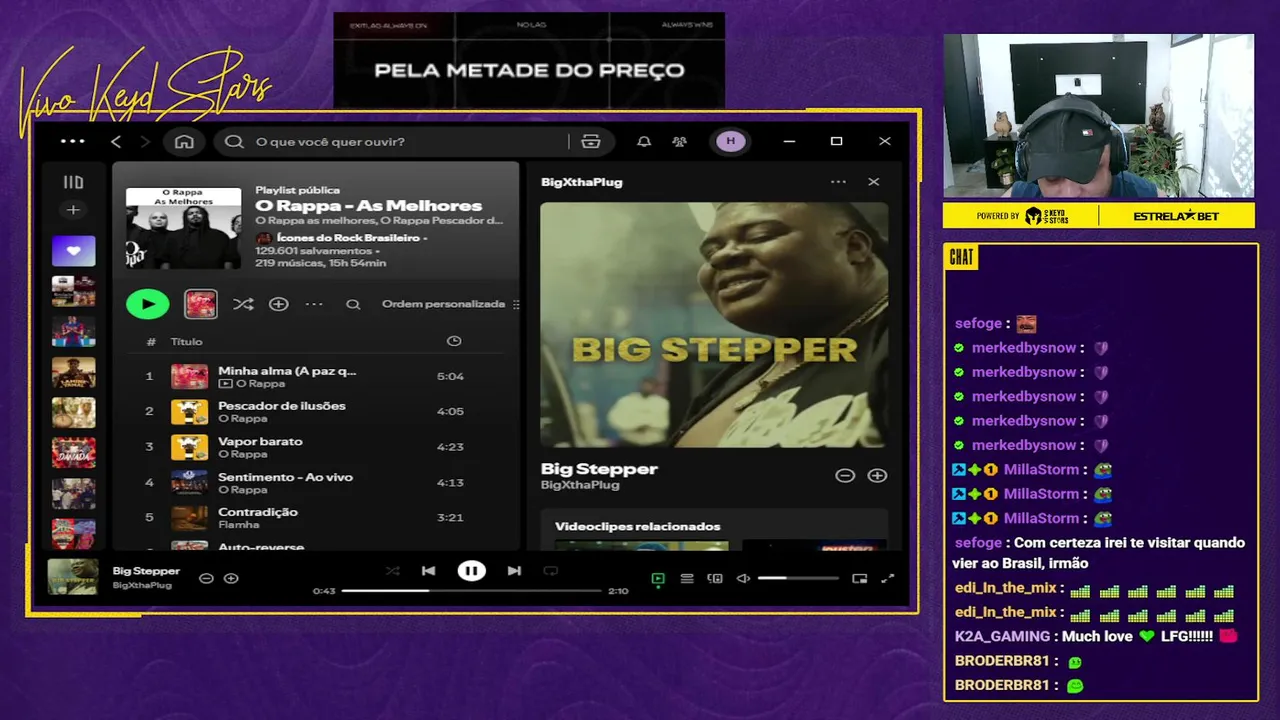
Task: Skip to the previous track
Action: point(428,571)
